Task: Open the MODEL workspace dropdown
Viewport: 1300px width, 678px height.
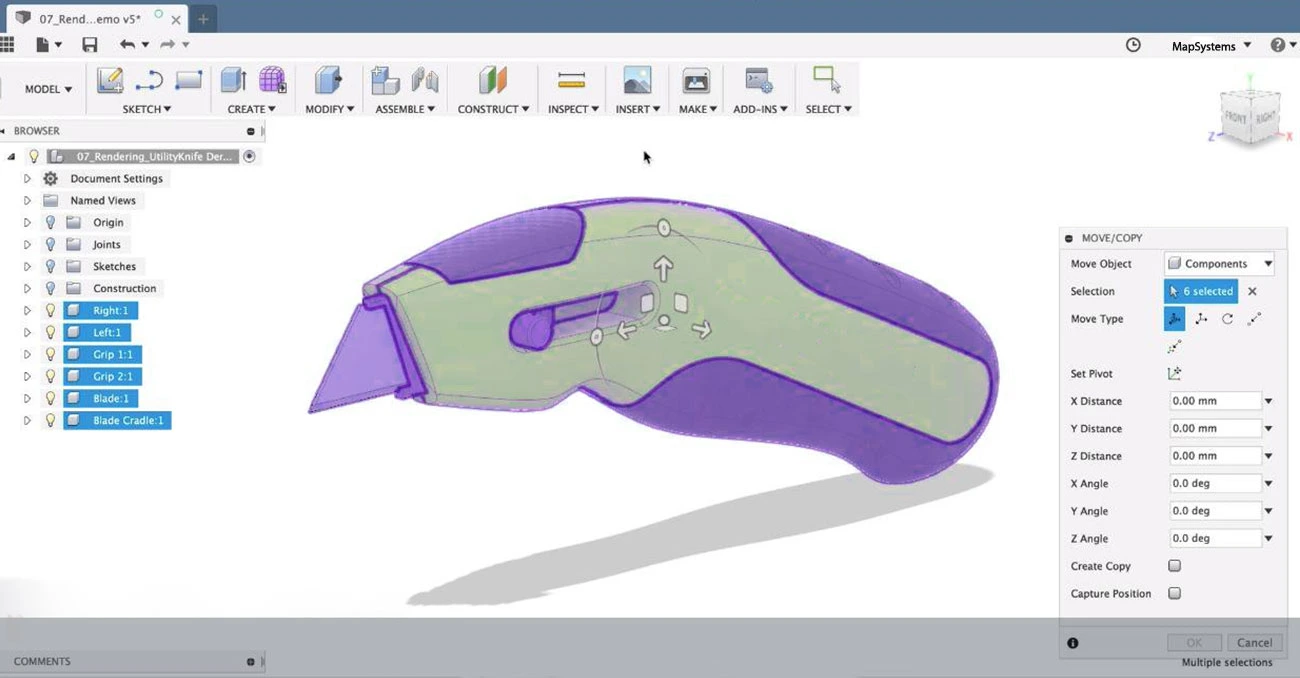Action: tap(48, 89)
